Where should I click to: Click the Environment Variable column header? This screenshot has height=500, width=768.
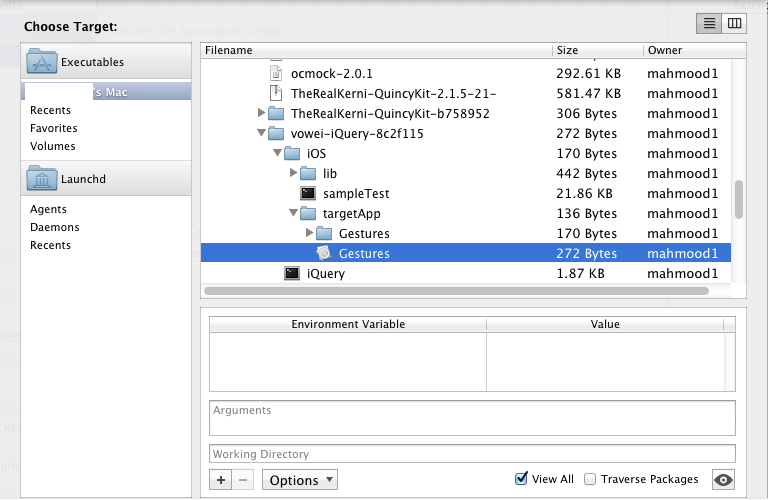348,324
